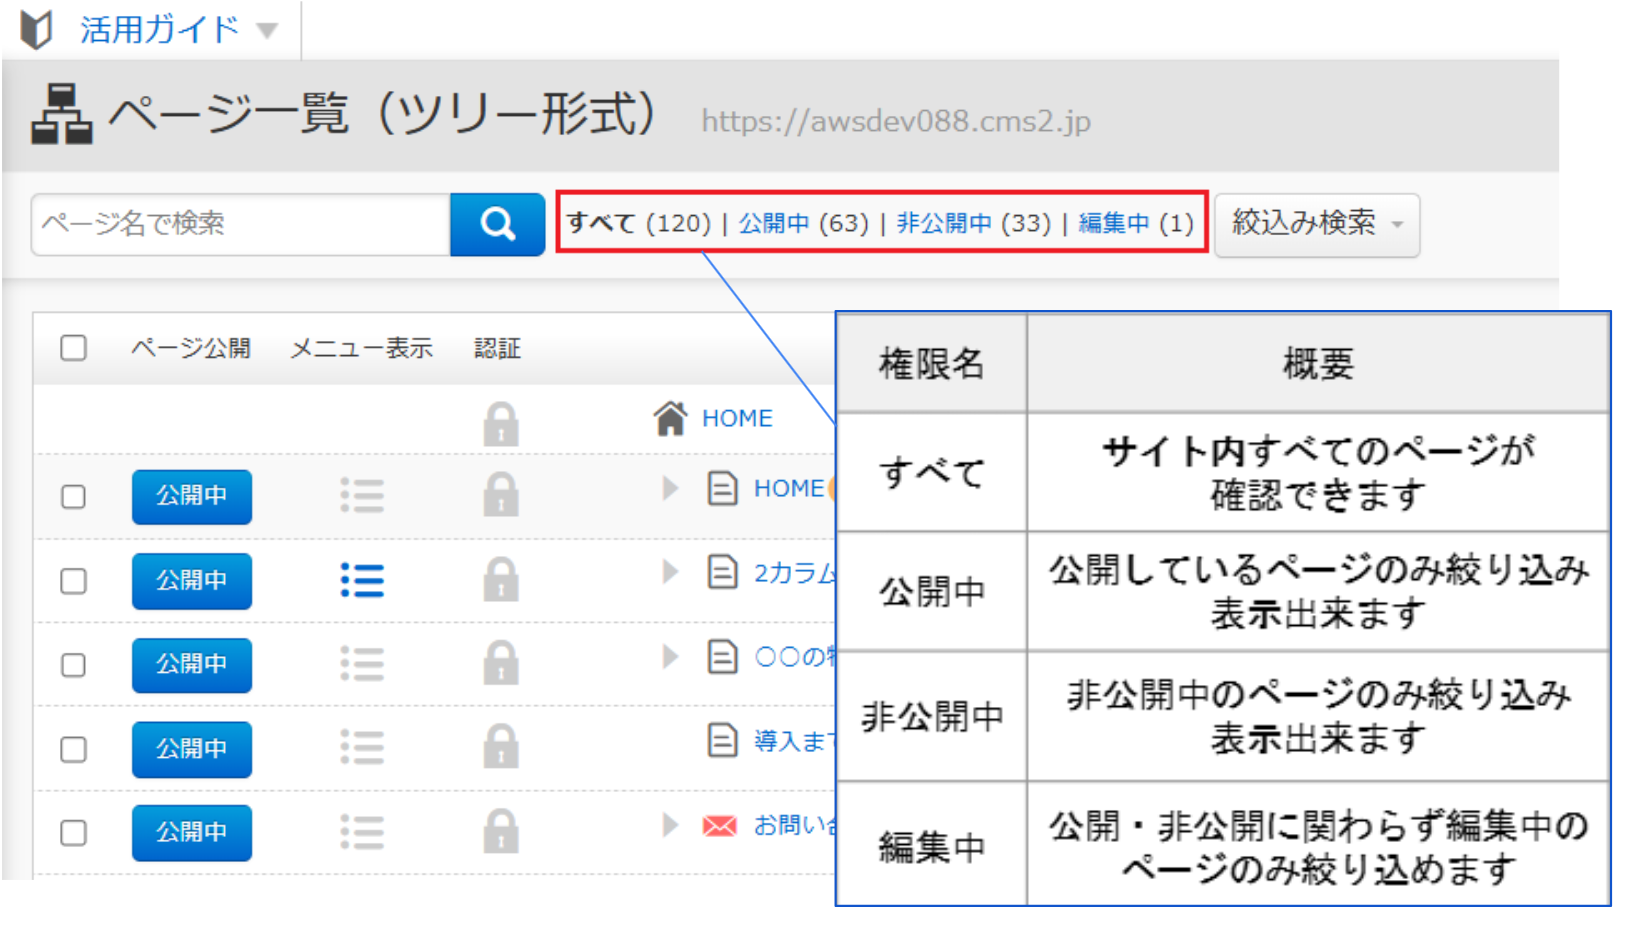Image resolution: width=1644 pixels, height=935 pixels.
Task: Click 公開中 button in お問い row
Action: [x=192, y=832]
